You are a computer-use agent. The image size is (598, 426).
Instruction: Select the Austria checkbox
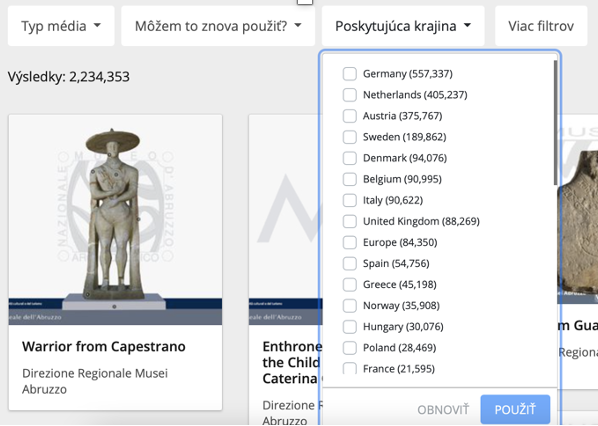(x=349, y=116)
